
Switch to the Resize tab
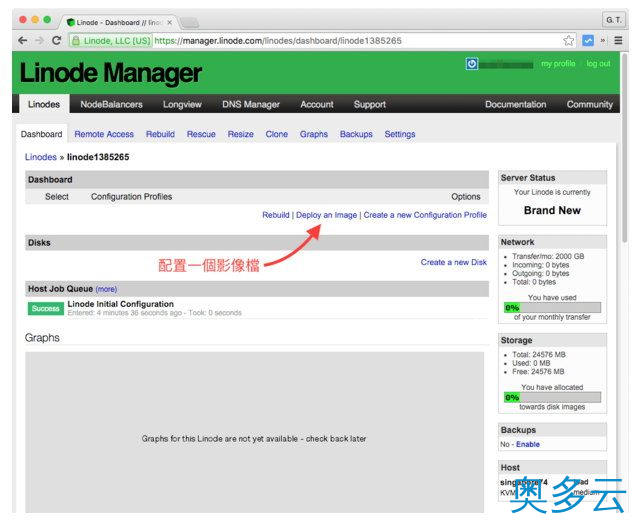pos(240,134)
